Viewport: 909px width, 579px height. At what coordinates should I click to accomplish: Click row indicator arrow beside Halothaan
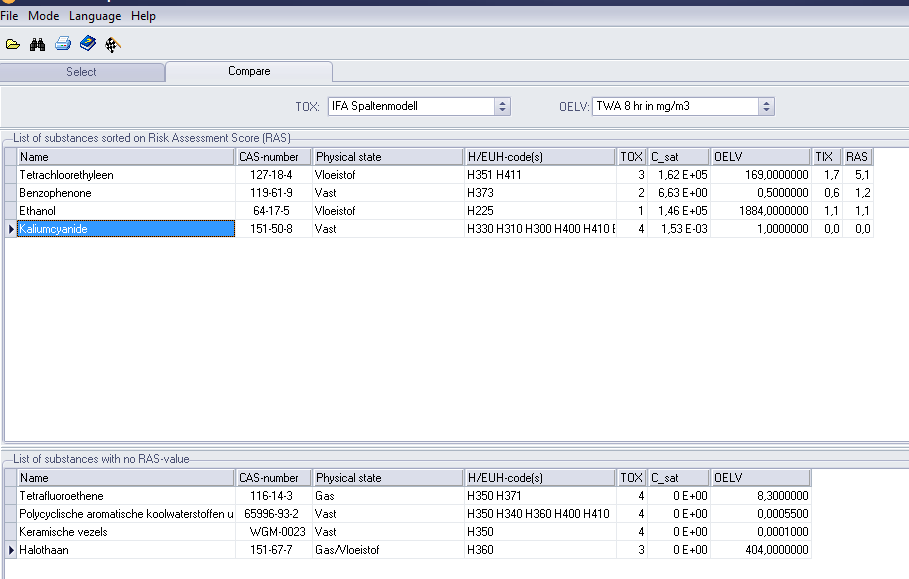(11, 550)
